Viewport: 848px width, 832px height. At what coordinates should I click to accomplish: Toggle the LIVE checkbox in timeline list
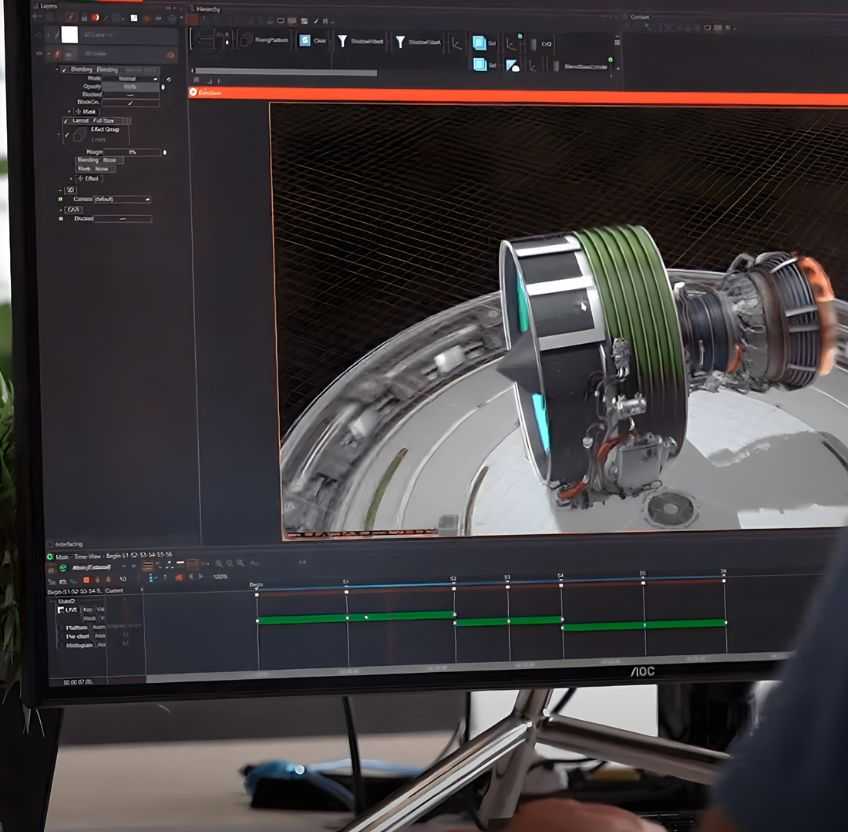pyautogui.click(x=61, y=609)
